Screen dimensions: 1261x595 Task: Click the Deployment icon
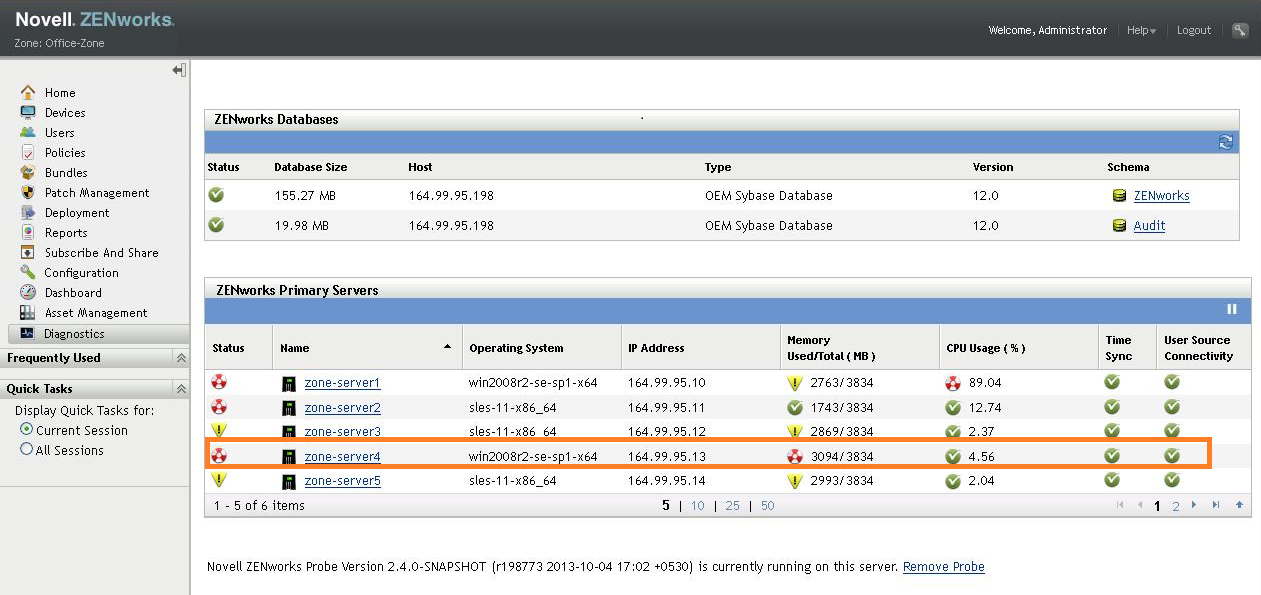tap(28, 212)
